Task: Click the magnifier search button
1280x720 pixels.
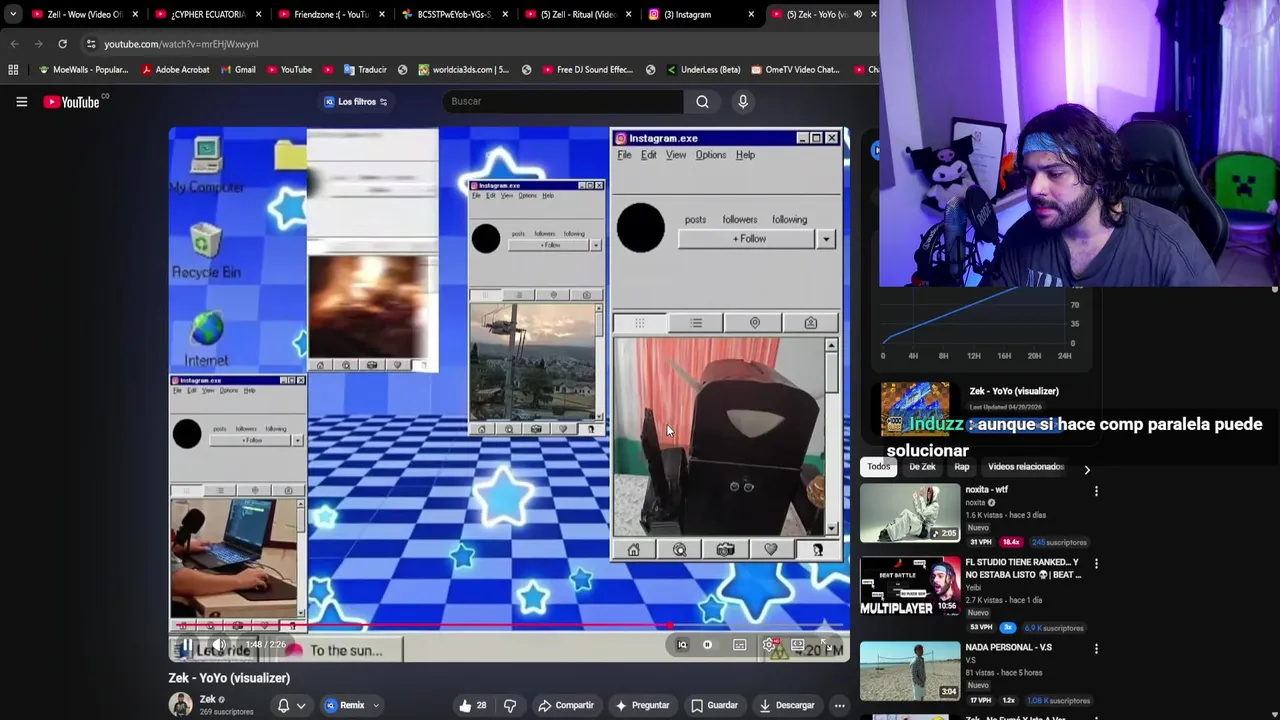Action: point(702,101)
